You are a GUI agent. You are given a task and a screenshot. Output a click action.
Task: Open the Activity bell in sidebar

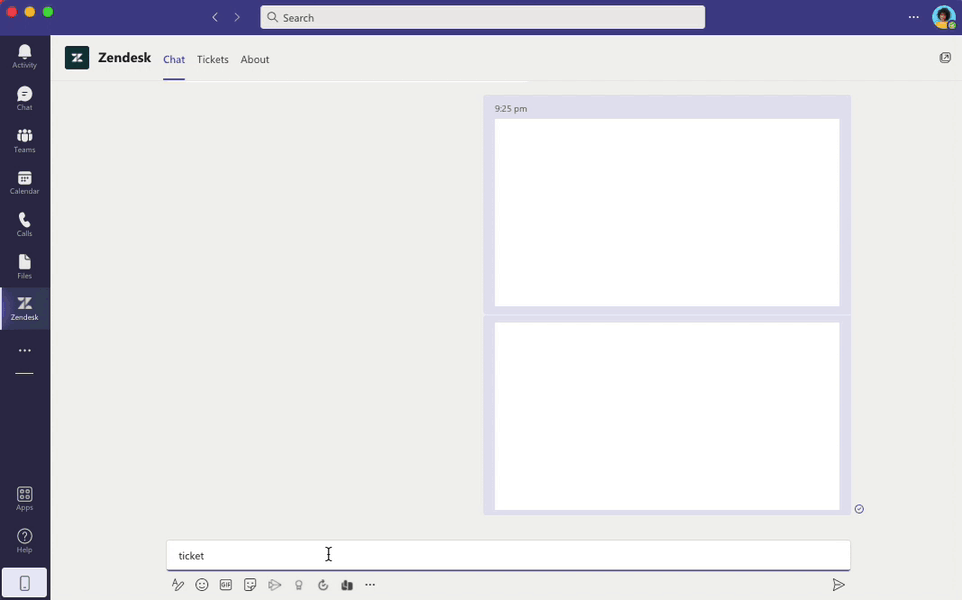click(25, 56)
